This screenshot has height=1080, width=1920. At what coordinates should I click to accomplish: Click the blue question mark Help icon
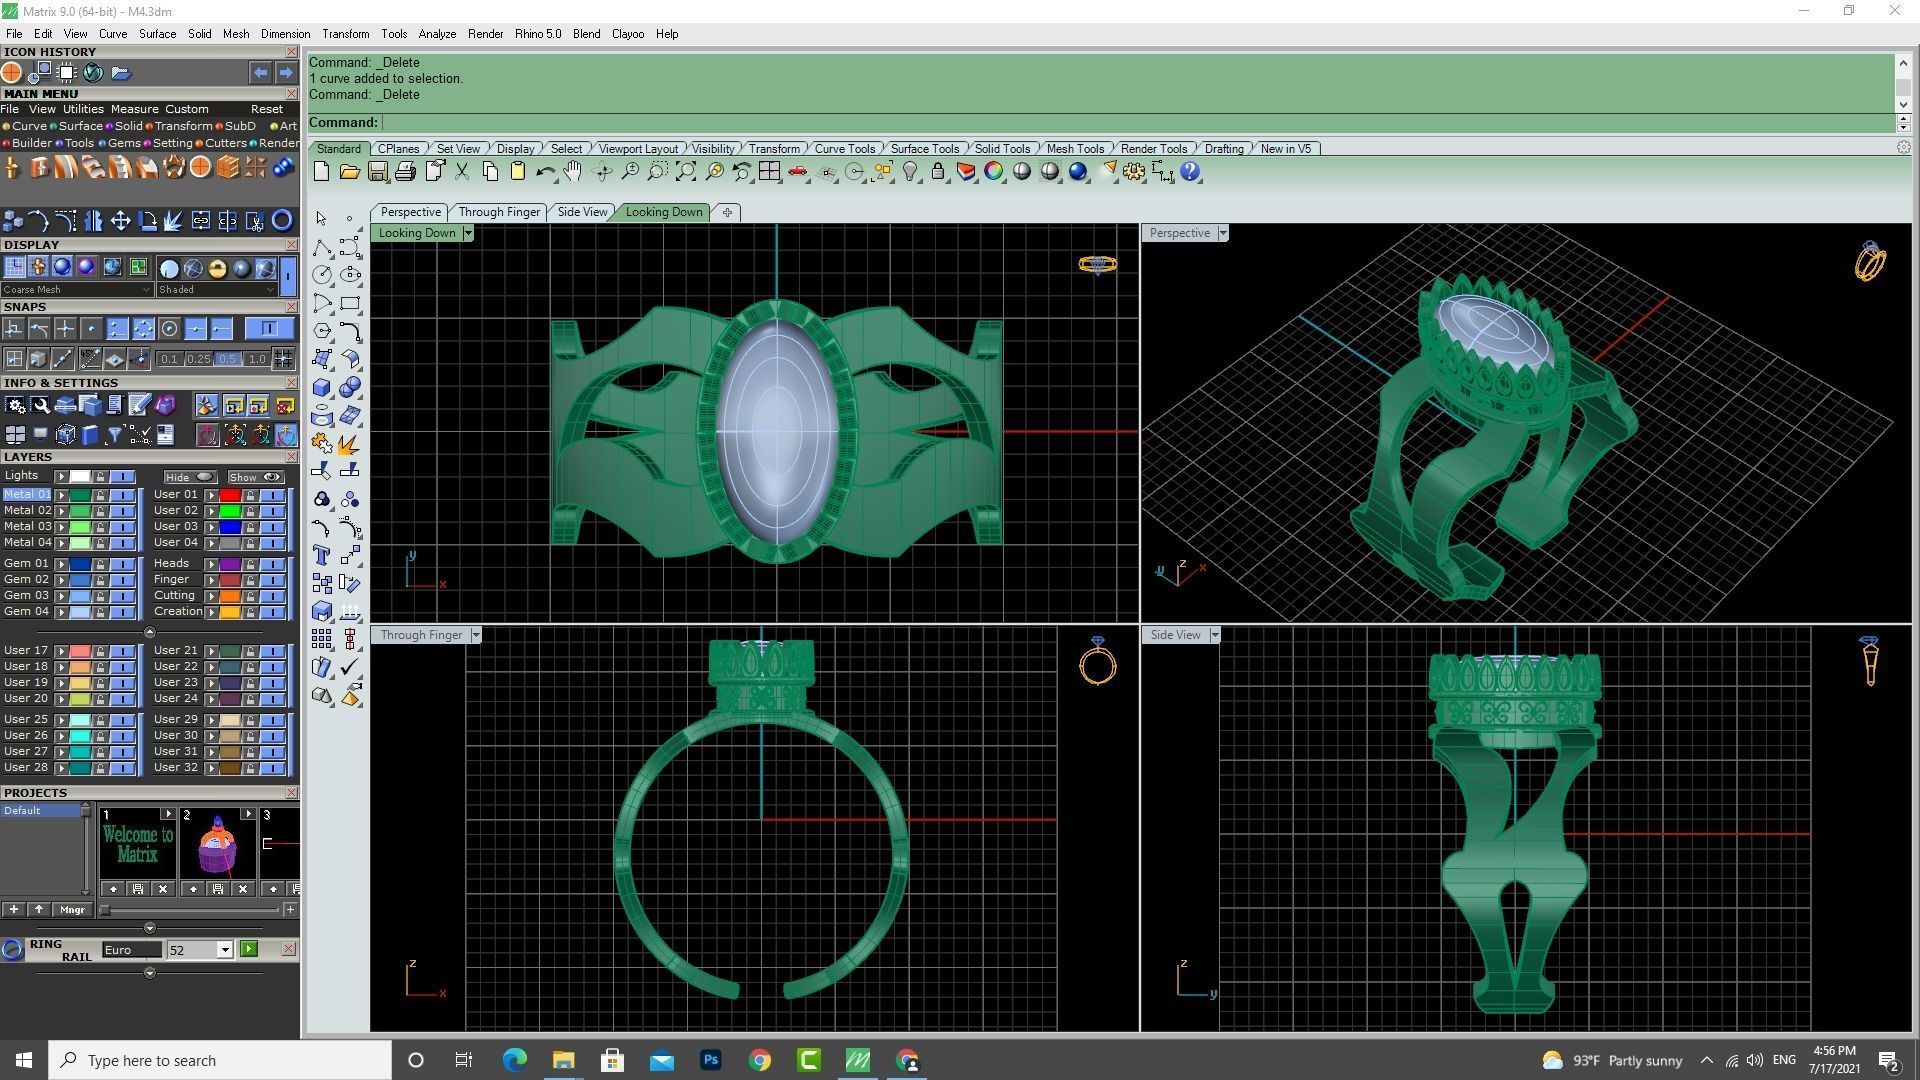coord(1190,172)
